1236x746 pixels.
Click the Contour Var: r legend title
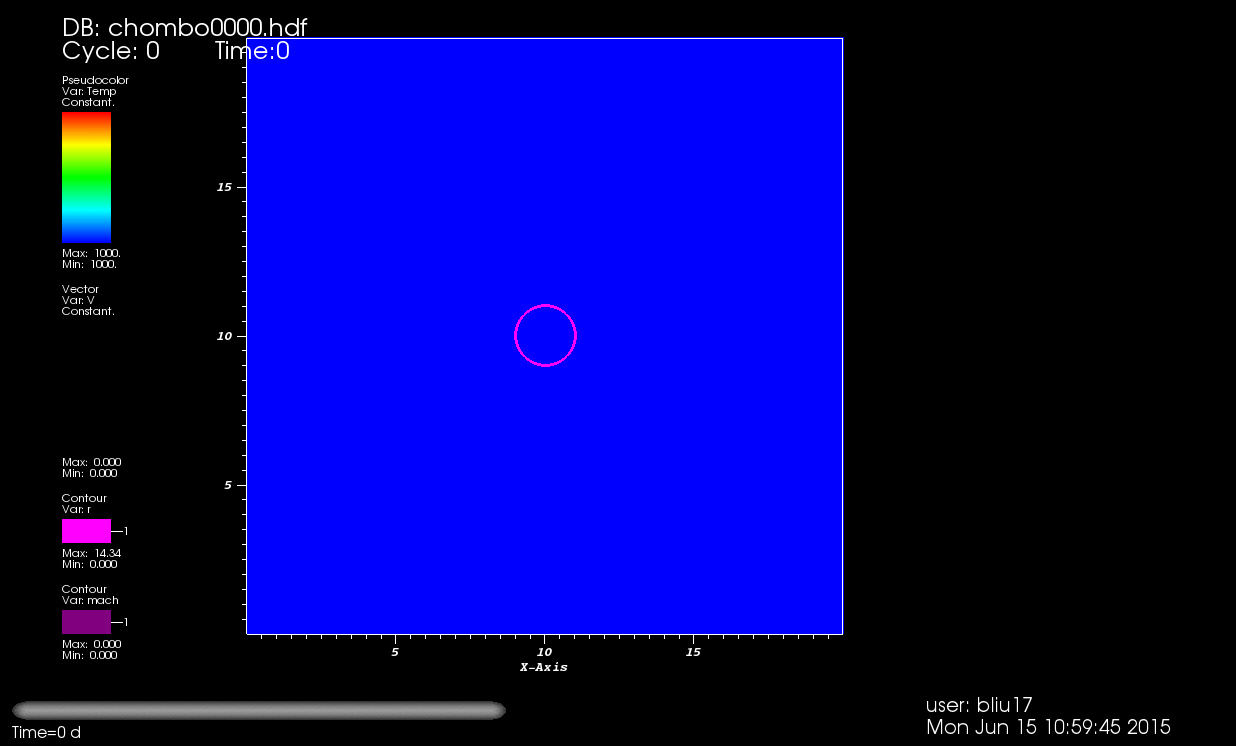coord(84,503)
